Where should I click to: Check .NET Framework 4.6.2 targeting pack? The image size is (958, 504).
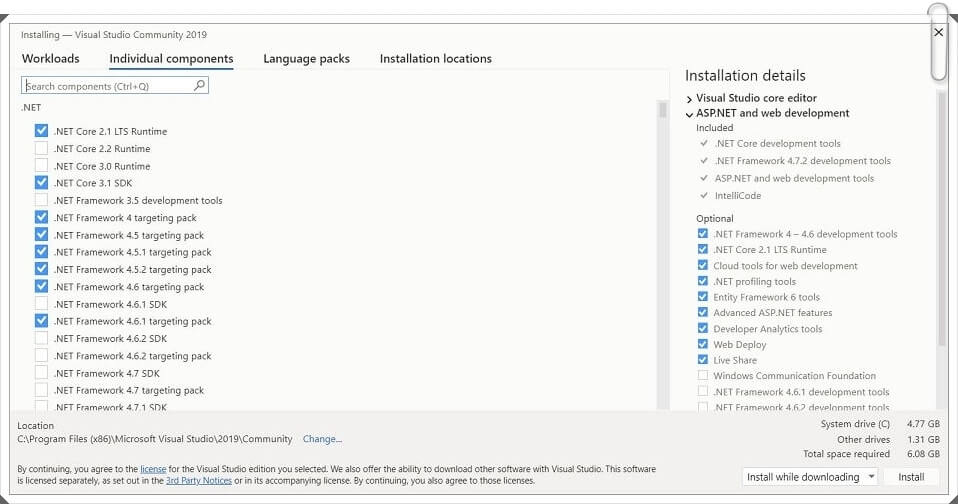pyautogui.click(x=41, y=356)
